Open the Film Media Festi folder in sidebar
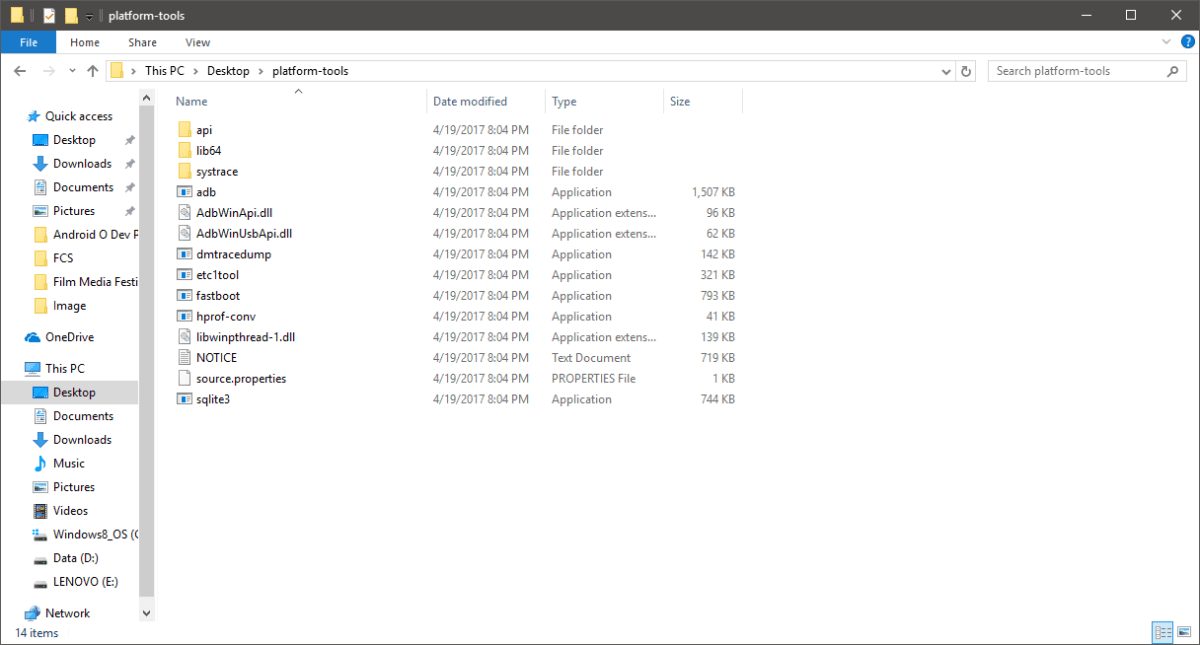The image size is (1200, 645). [95, 282]
